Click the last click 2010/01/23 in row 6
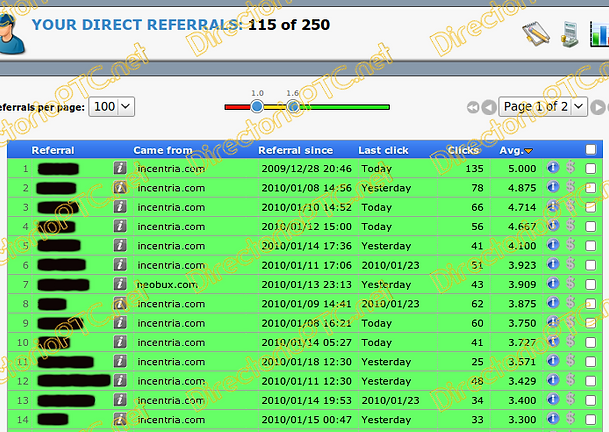 tap(391, 265)
